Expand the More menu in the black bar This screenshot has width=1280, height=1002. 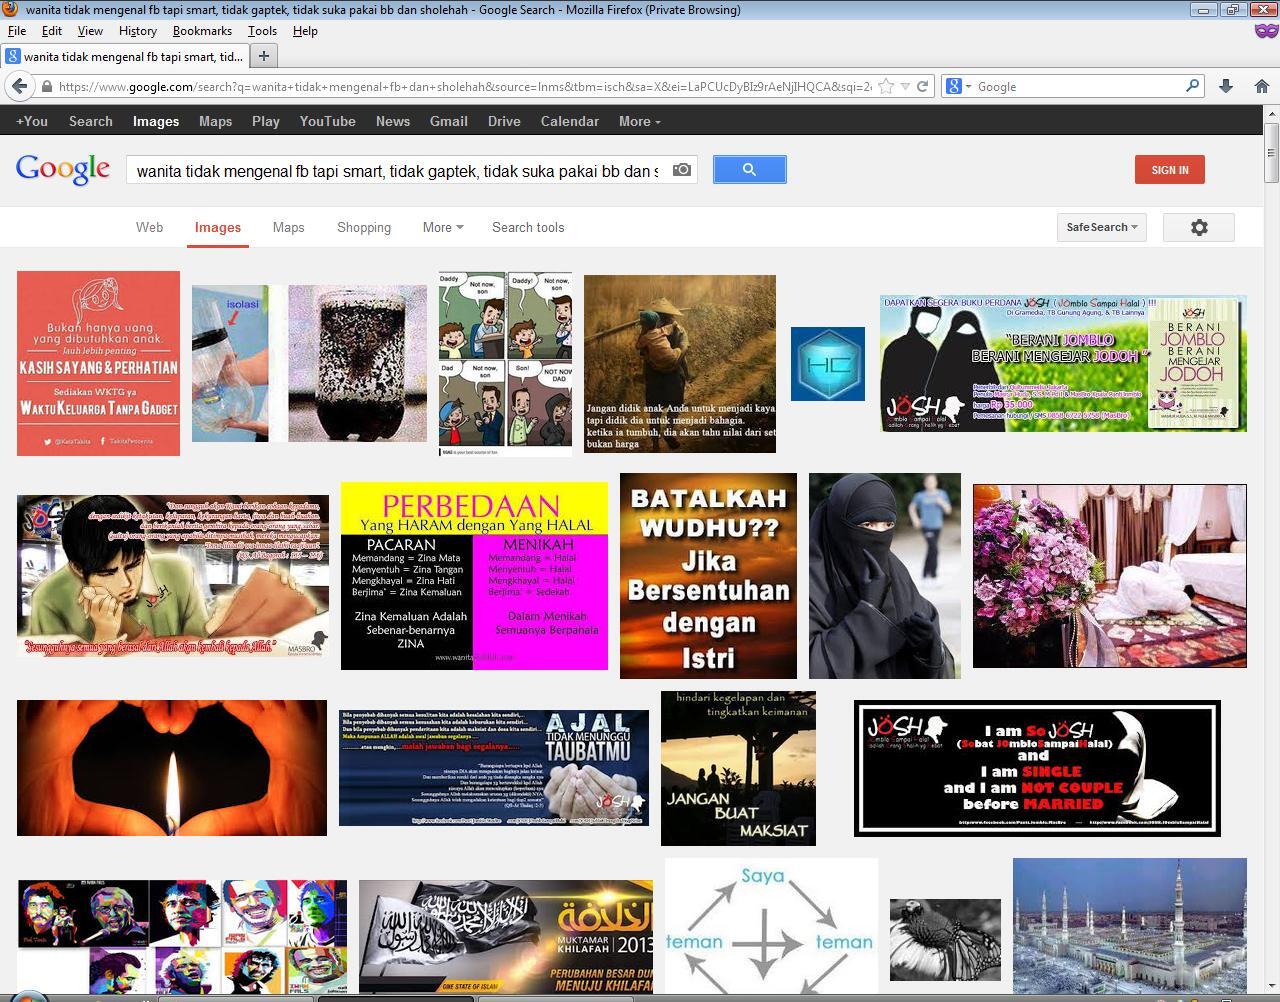click(639, 121)
